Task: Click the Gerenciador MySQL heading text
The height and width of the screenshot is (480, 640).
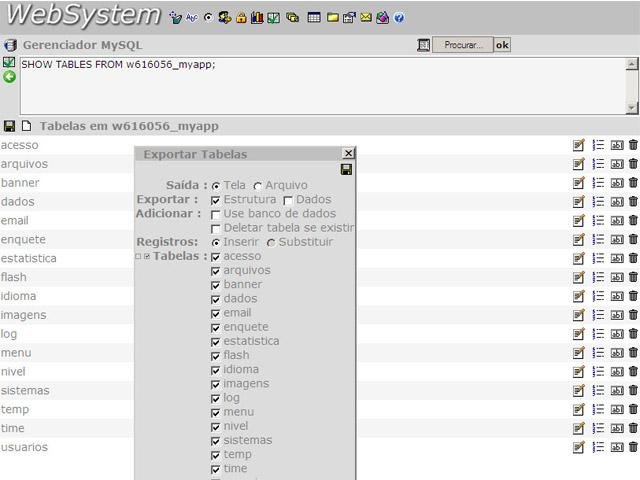Action: pos(82,45)
